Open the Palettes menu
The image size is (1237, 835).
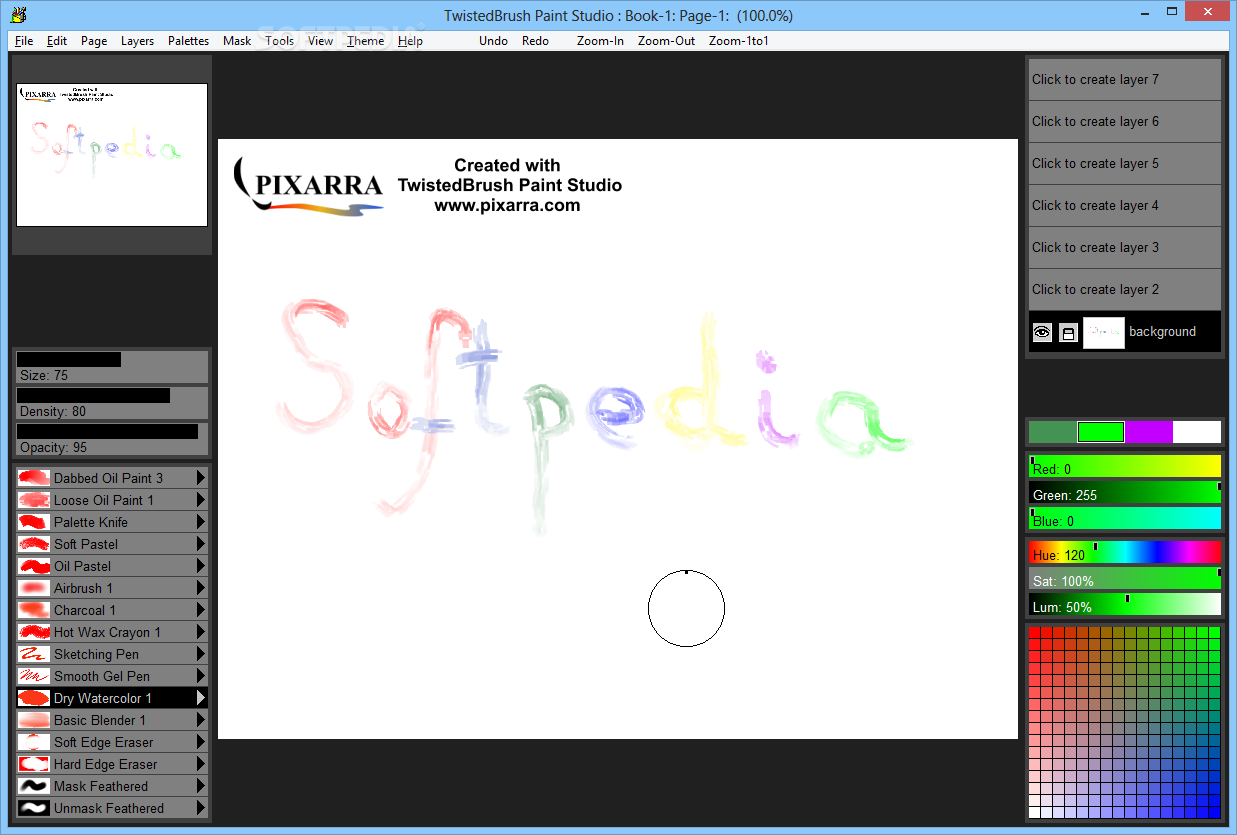(x=188, y=41)
